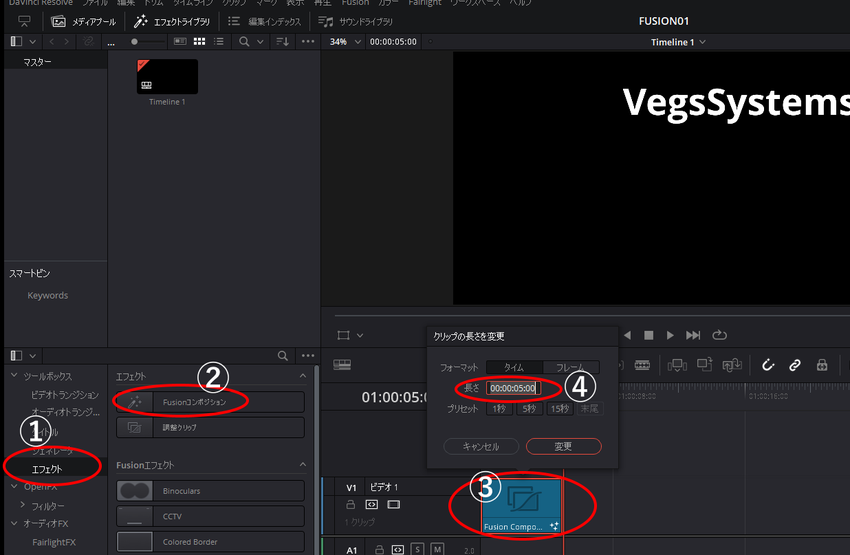Apply the 15秒 (15 seconds) duration preset
Image resolution: width=850 pixels, height=555 pixels.
[x=560, y=409]
